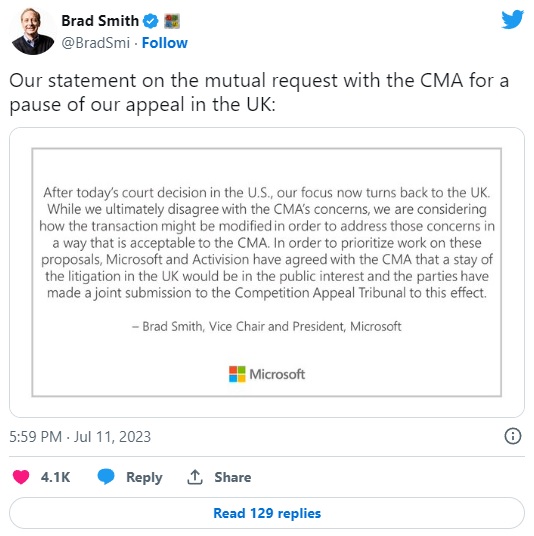The image size is (534, 536).
Task: Click the blue verified checkmark badge
Action: 150,21
